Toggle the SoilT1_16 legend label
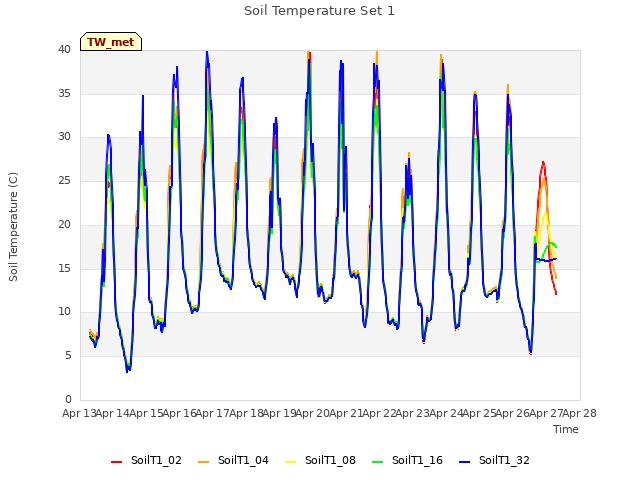Screen dimensions: 640x480 [417, 460]
